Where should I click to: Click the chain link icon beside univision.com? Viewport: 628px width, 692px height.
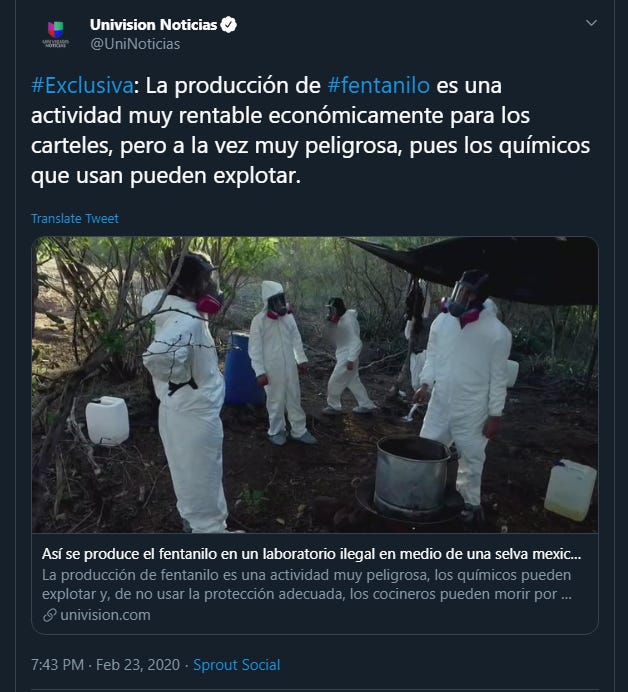49,615
